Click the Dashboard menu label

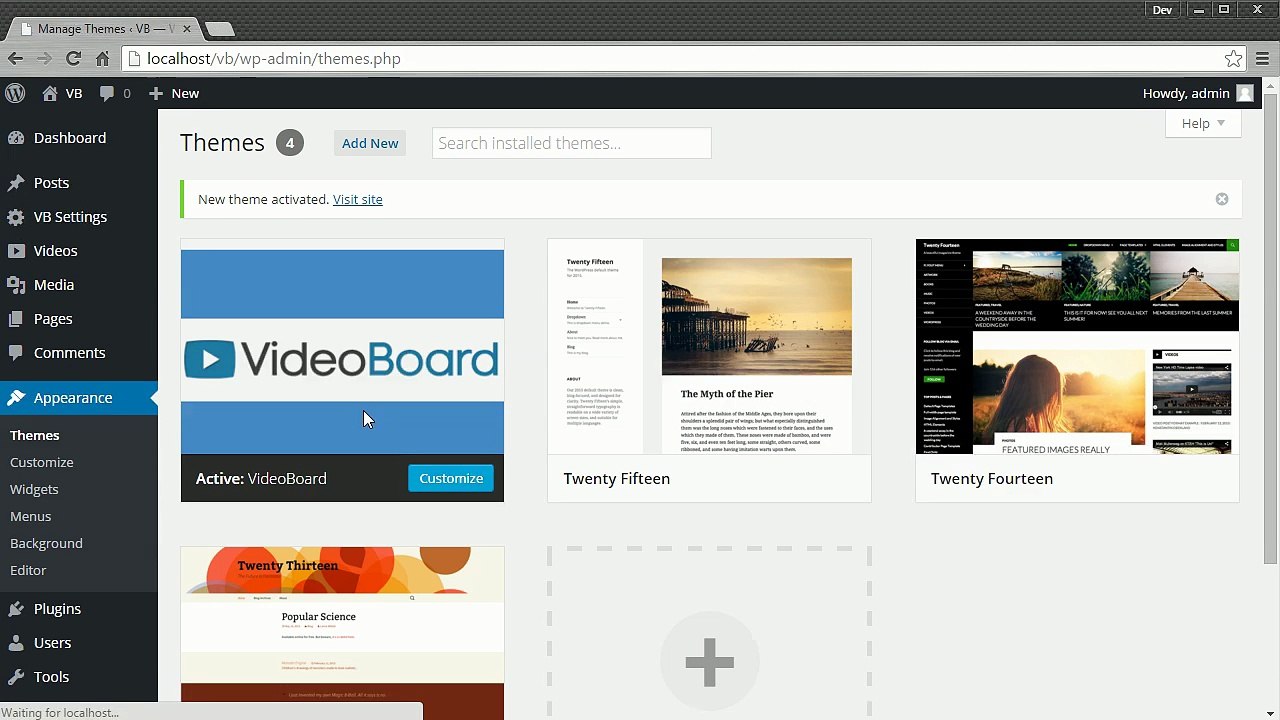point(70,138)
